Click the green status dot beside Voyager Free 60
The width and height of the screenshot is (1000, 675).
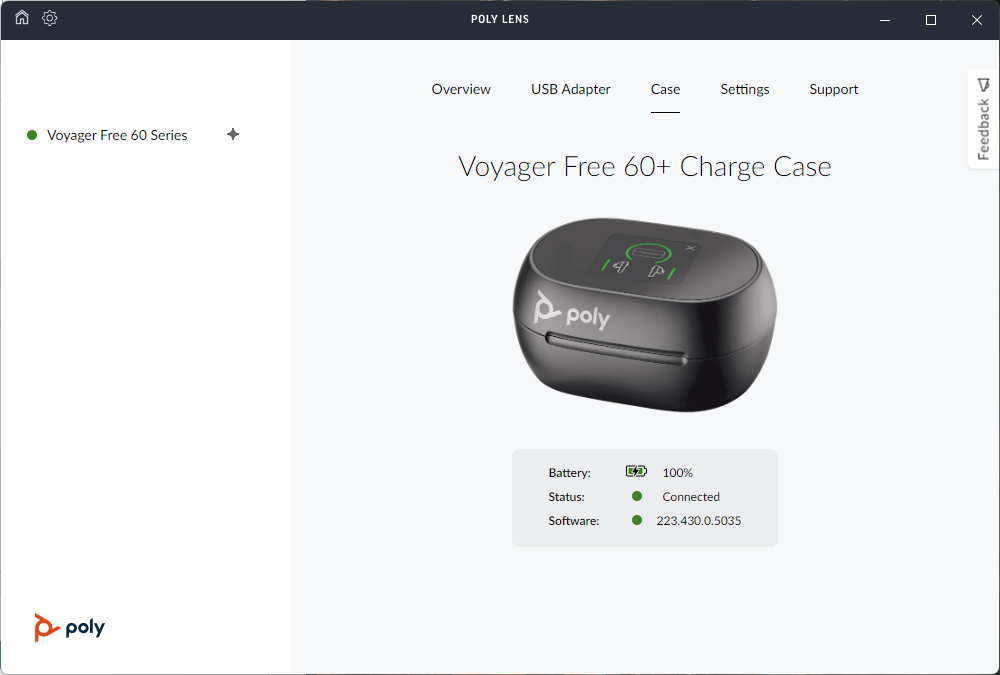coord(32,135)
